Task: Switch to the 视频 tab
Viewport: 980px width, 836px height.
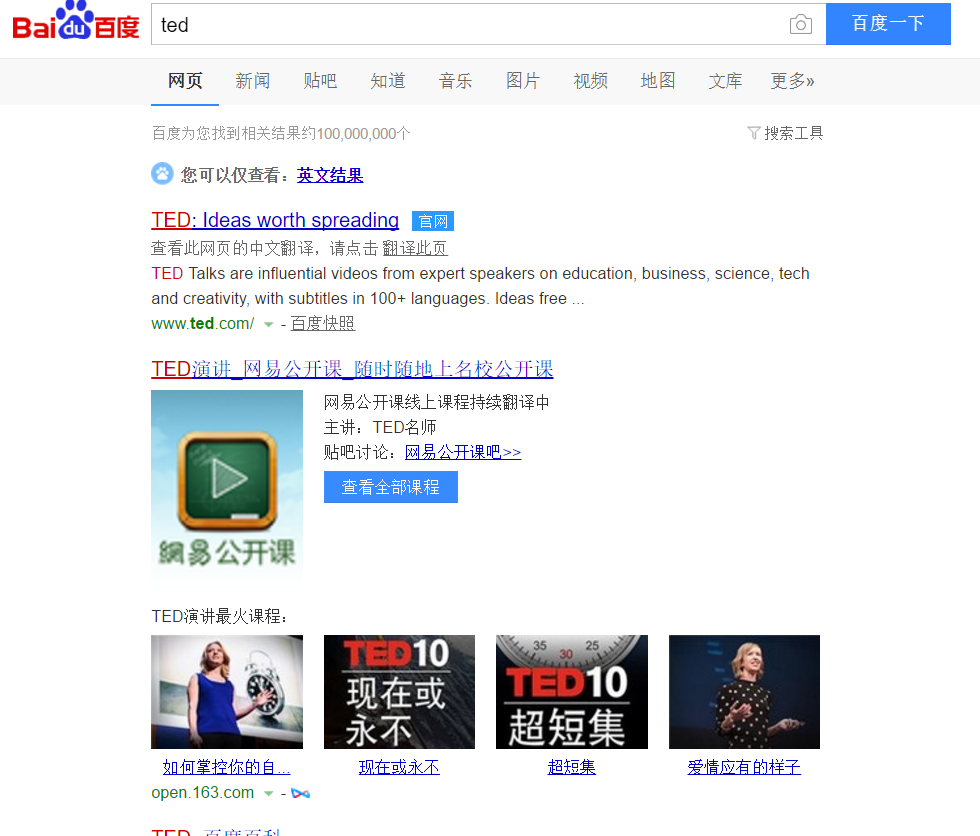Action: click(x=590, y=81)
